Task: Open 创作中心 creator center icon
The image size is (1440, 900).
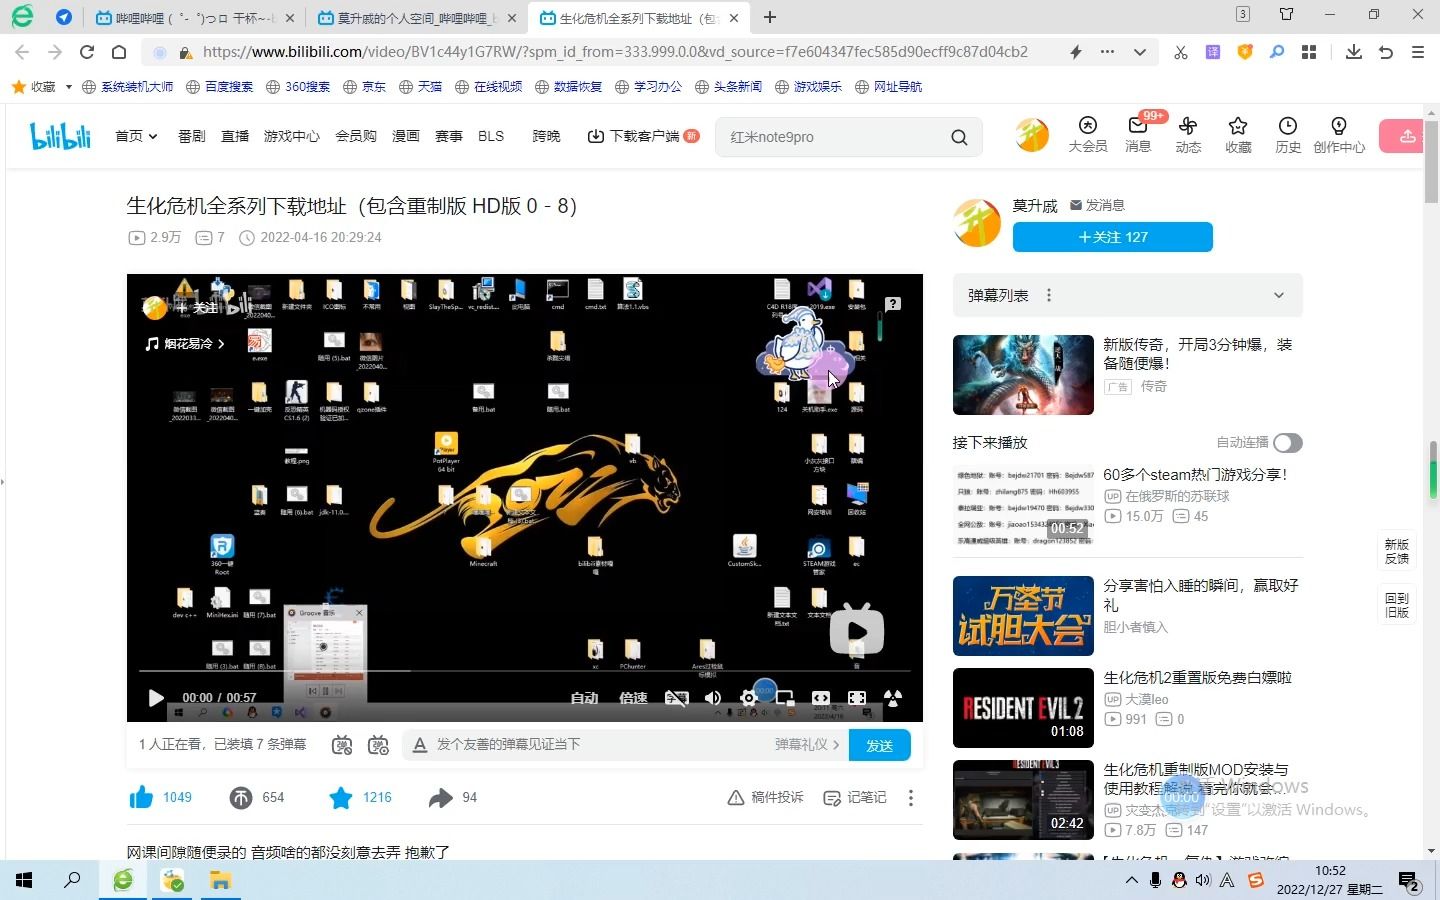Action: click(x=1339, y=134)
